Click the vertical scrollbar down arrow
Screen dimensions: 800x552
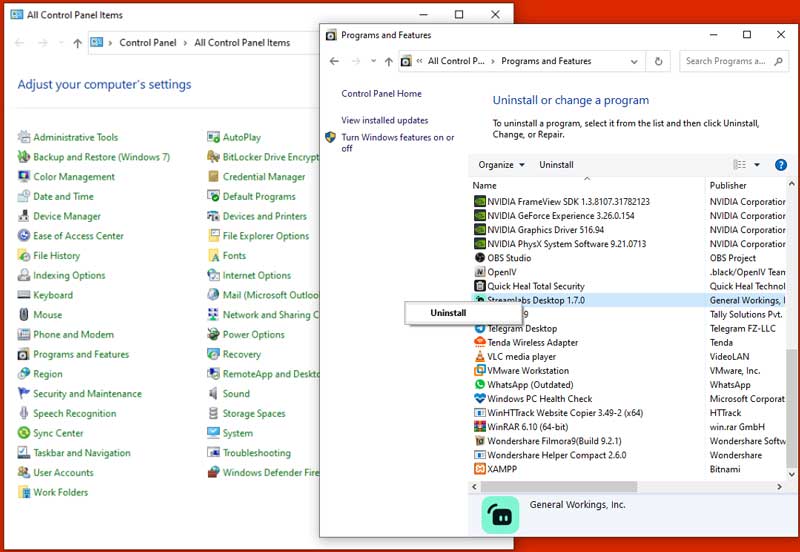(x=791, y=474)
